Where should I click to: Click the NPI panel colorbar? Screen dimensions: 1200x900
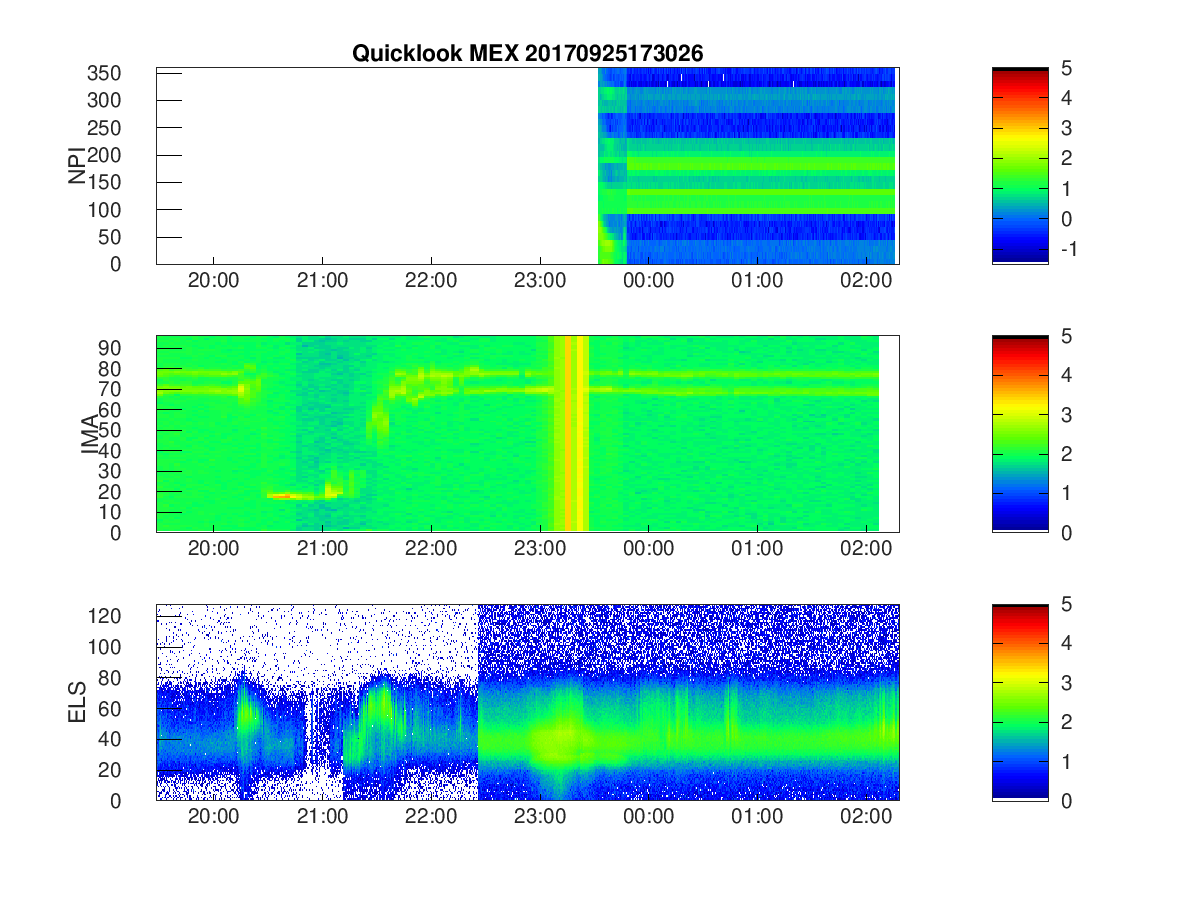pos(1020,165)
